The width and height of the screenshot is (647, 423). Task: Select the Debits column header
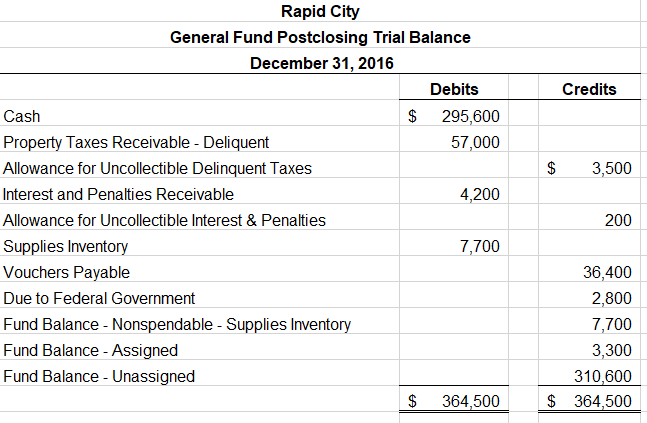[x=453, y=90]
